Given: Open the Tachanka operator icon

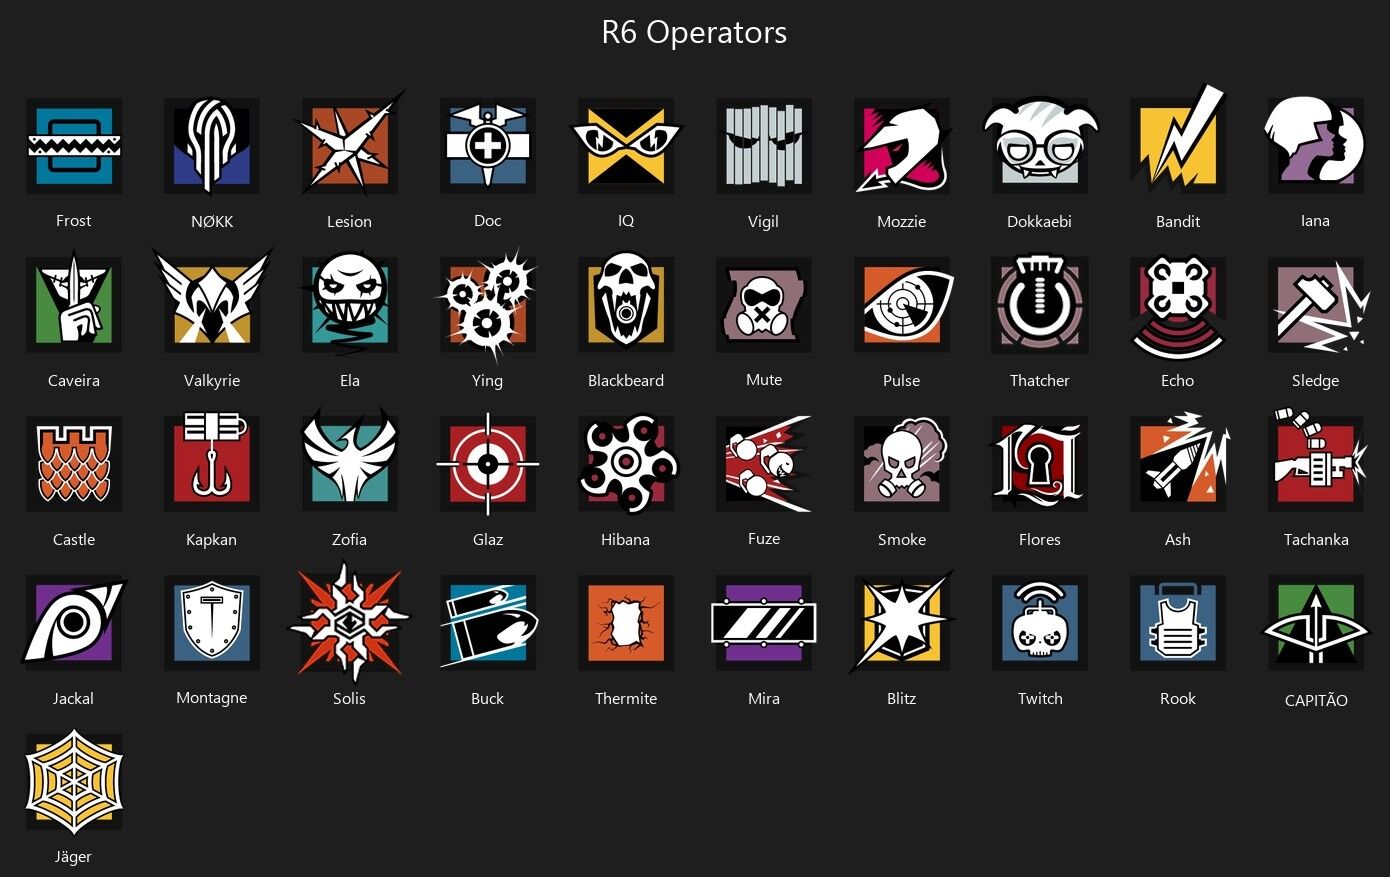Looking at the screenshot, I should (x=1316, y=462).
